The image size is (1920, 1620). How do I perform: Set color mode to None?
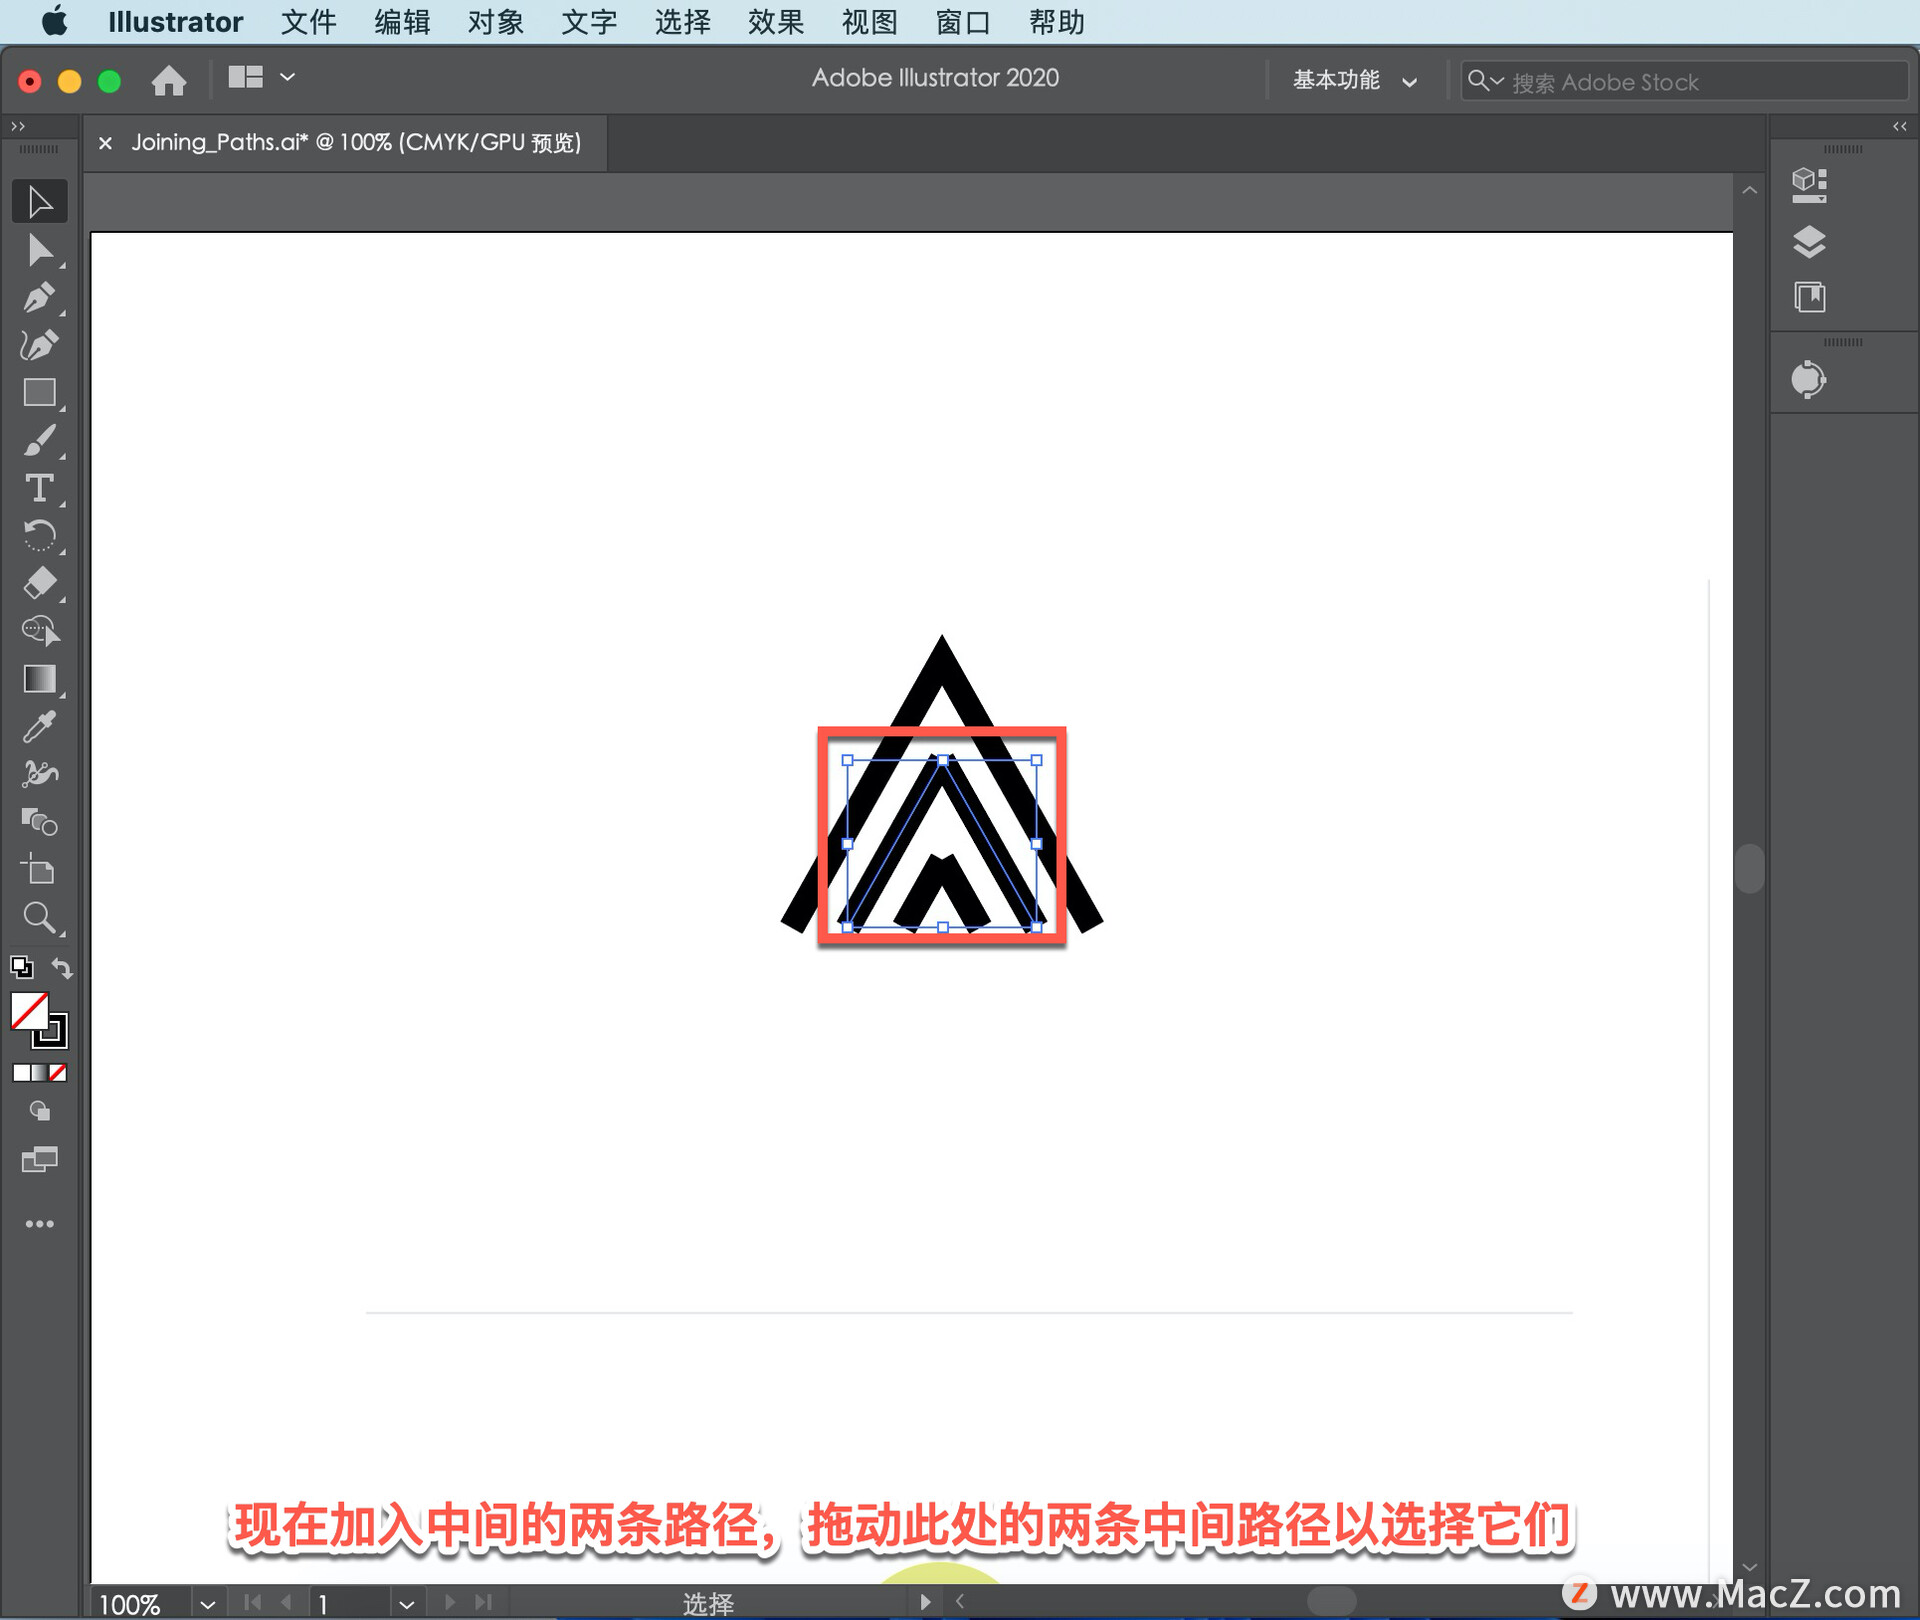59,1073
